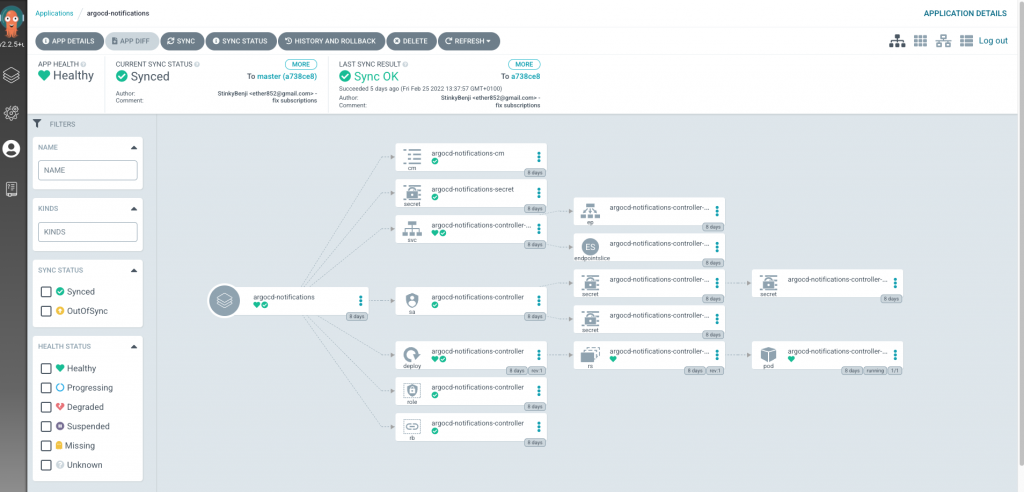Click the KINDS filter input field
Viewport: 1024px width, 492px height.
pos(88,232)
